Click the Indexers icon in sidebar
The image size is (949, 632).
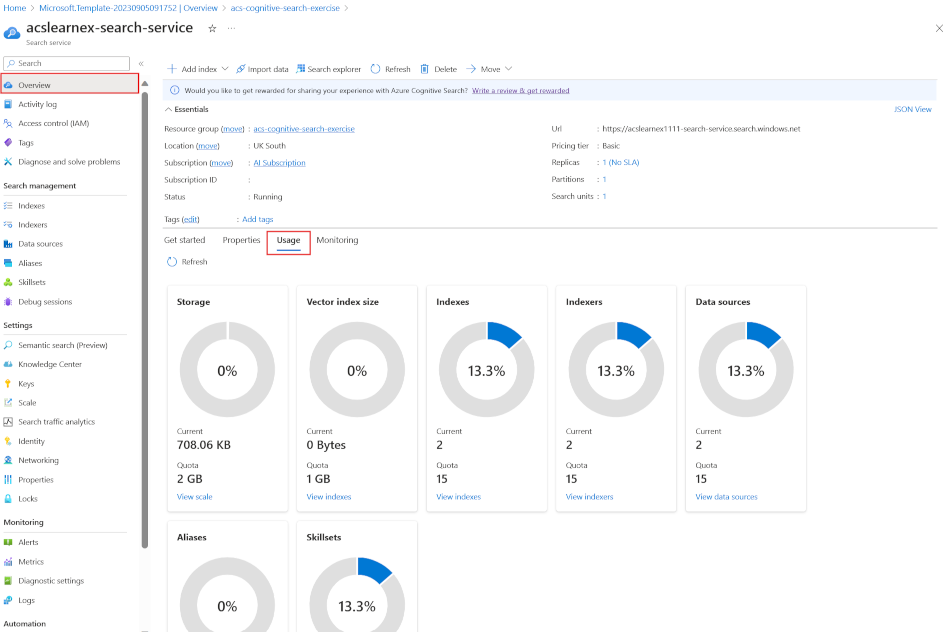click(x=8, y=225)
